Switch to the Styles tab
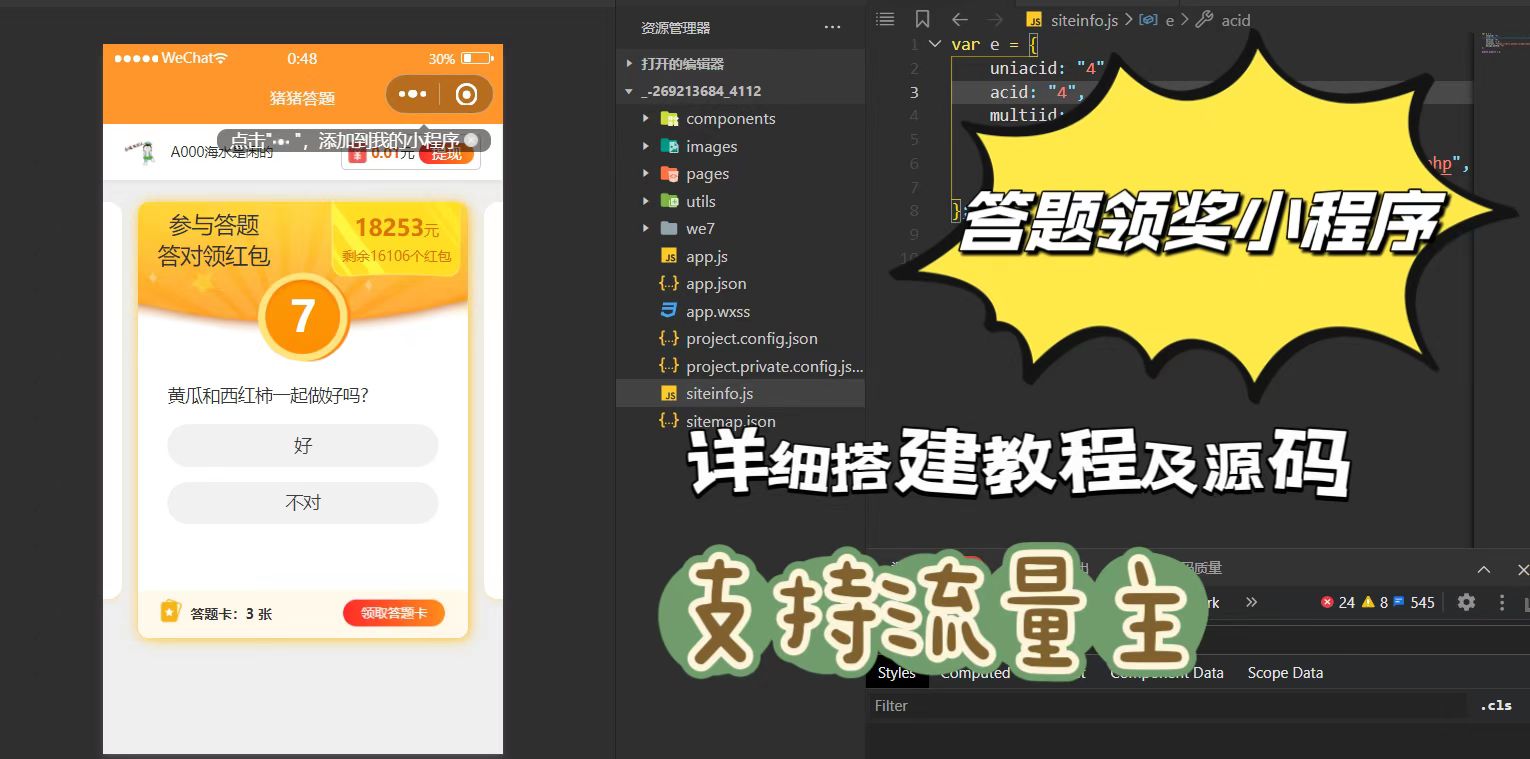1530x759 pixels. point(897,673)
